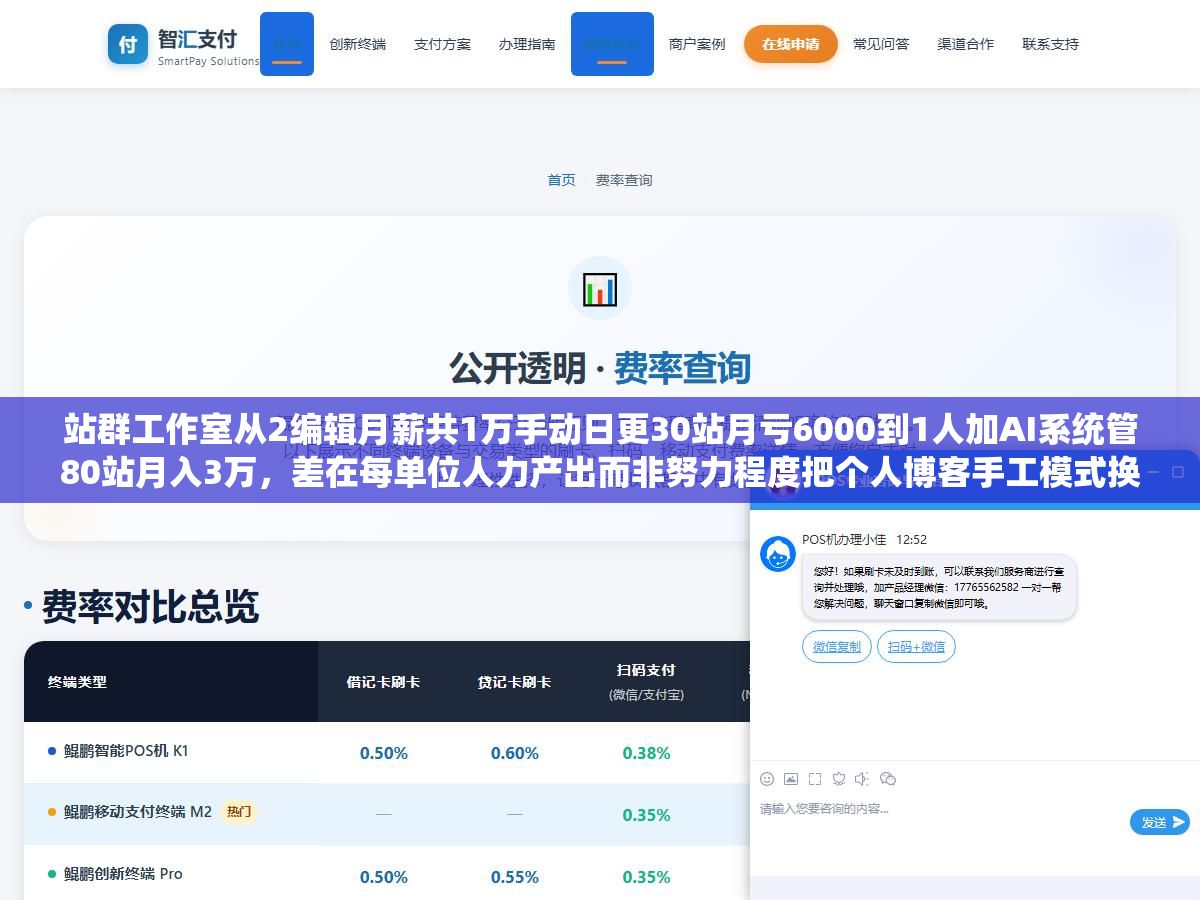Open 常见问答 menu item
The width and height of the screenshot is (1200, 900).
tap(881, 44)
